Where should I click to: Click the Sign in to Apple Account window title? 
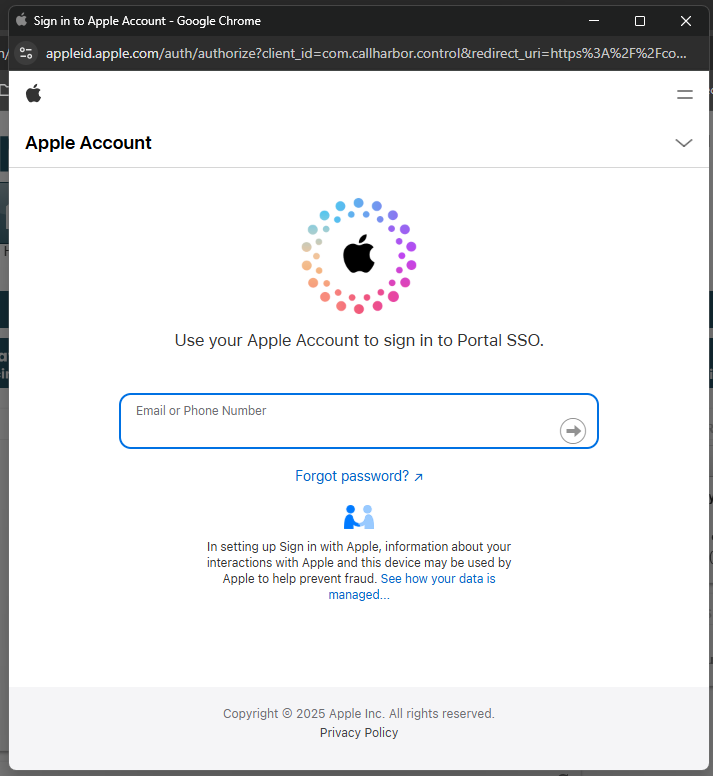147,20
